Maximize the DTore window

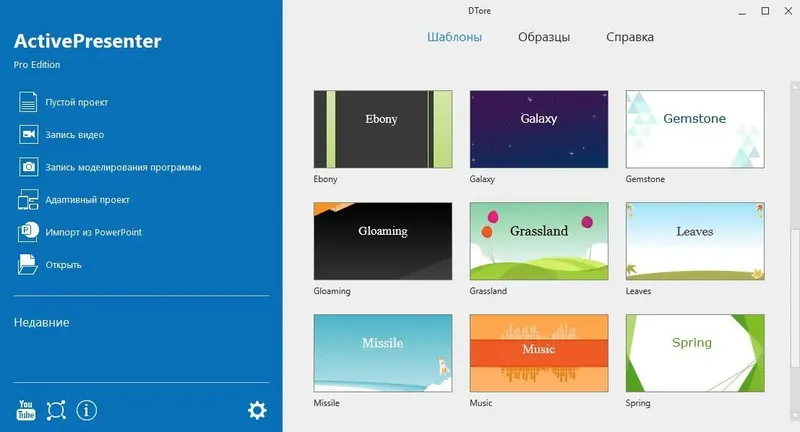click(765, 11)
